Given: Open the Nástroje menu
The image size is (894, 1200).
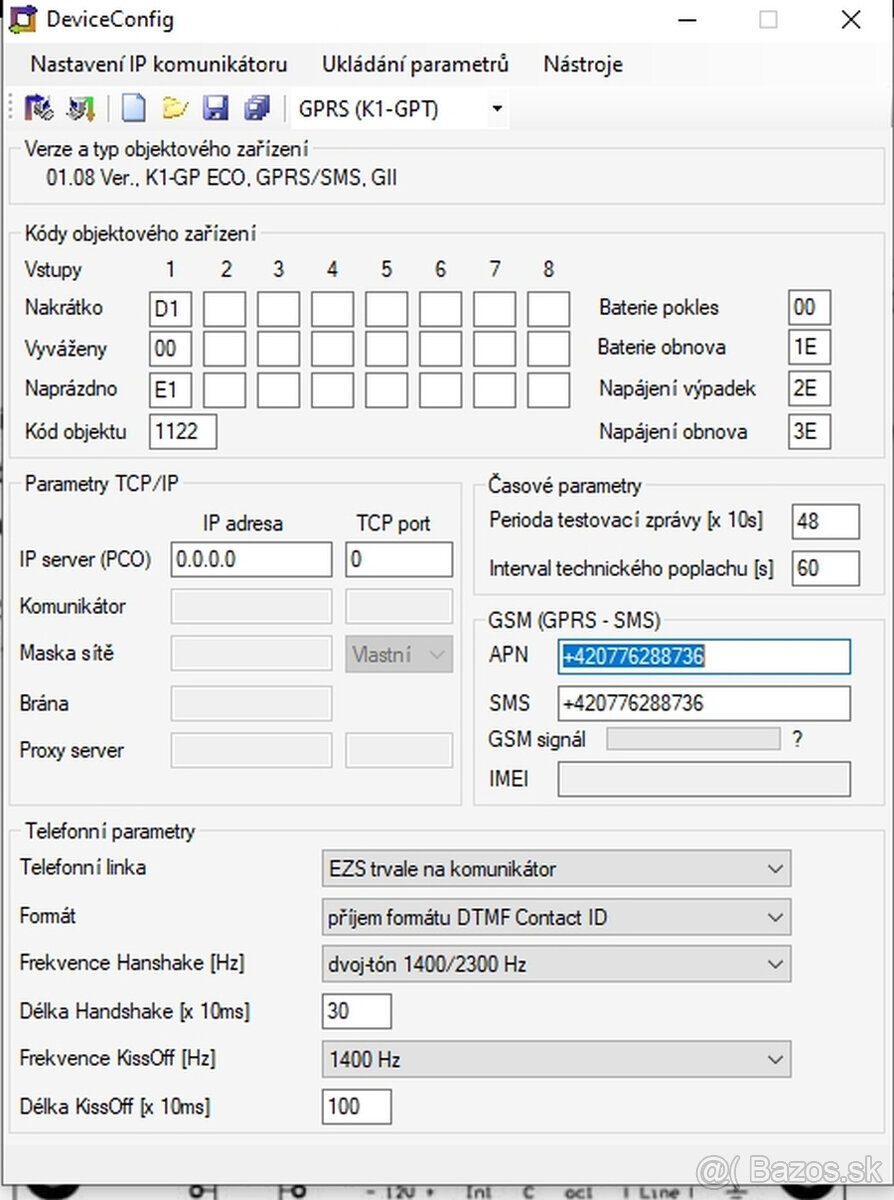Looking at the screenshot, I should click(x=582, y=64).
